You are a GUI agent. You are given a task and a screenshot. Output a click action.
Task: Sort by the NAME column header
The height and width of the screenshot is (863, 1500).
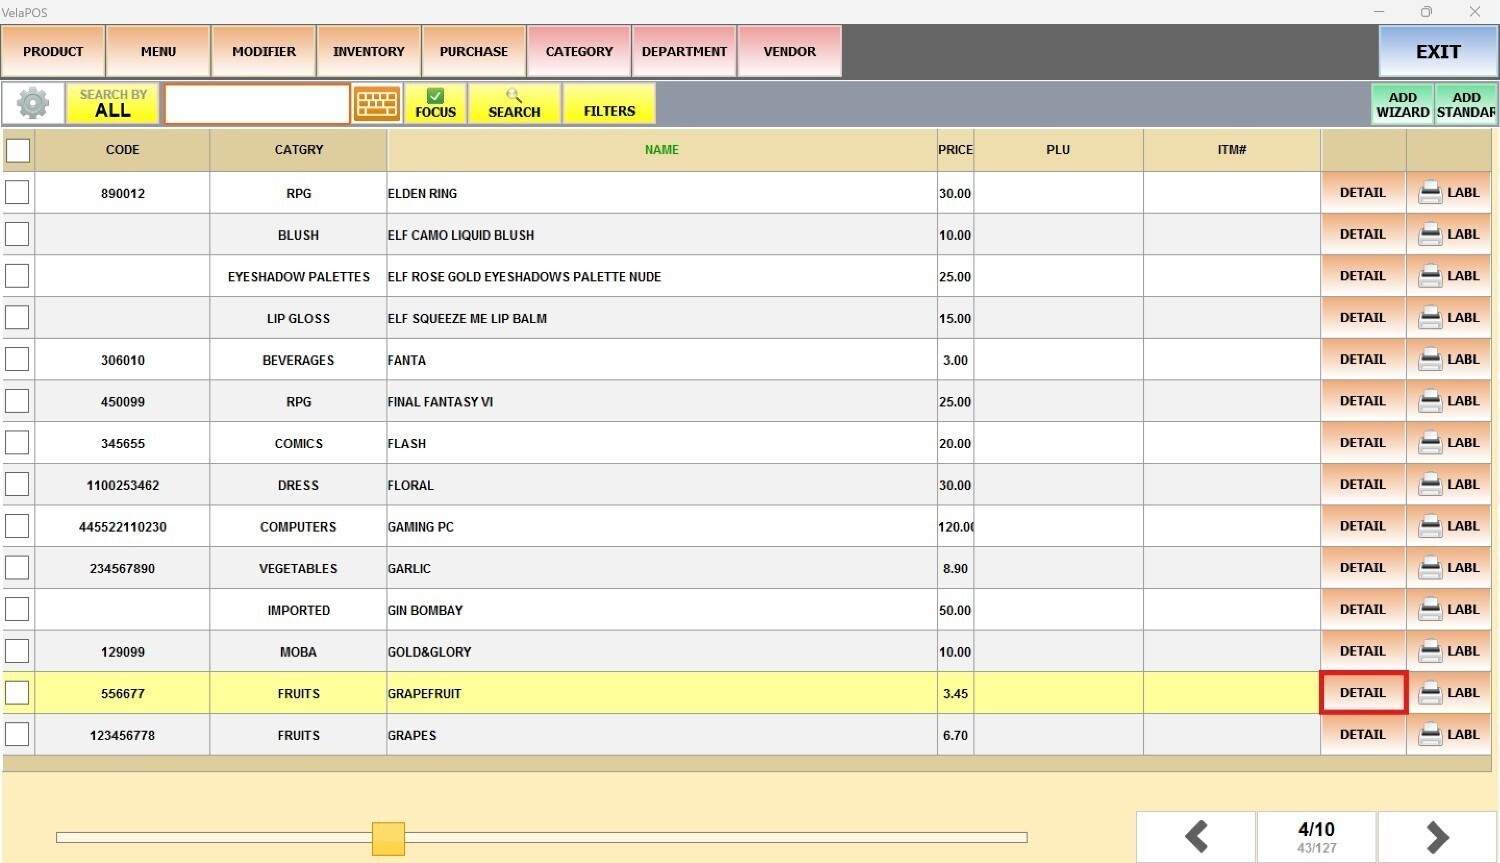coord(661,150)
